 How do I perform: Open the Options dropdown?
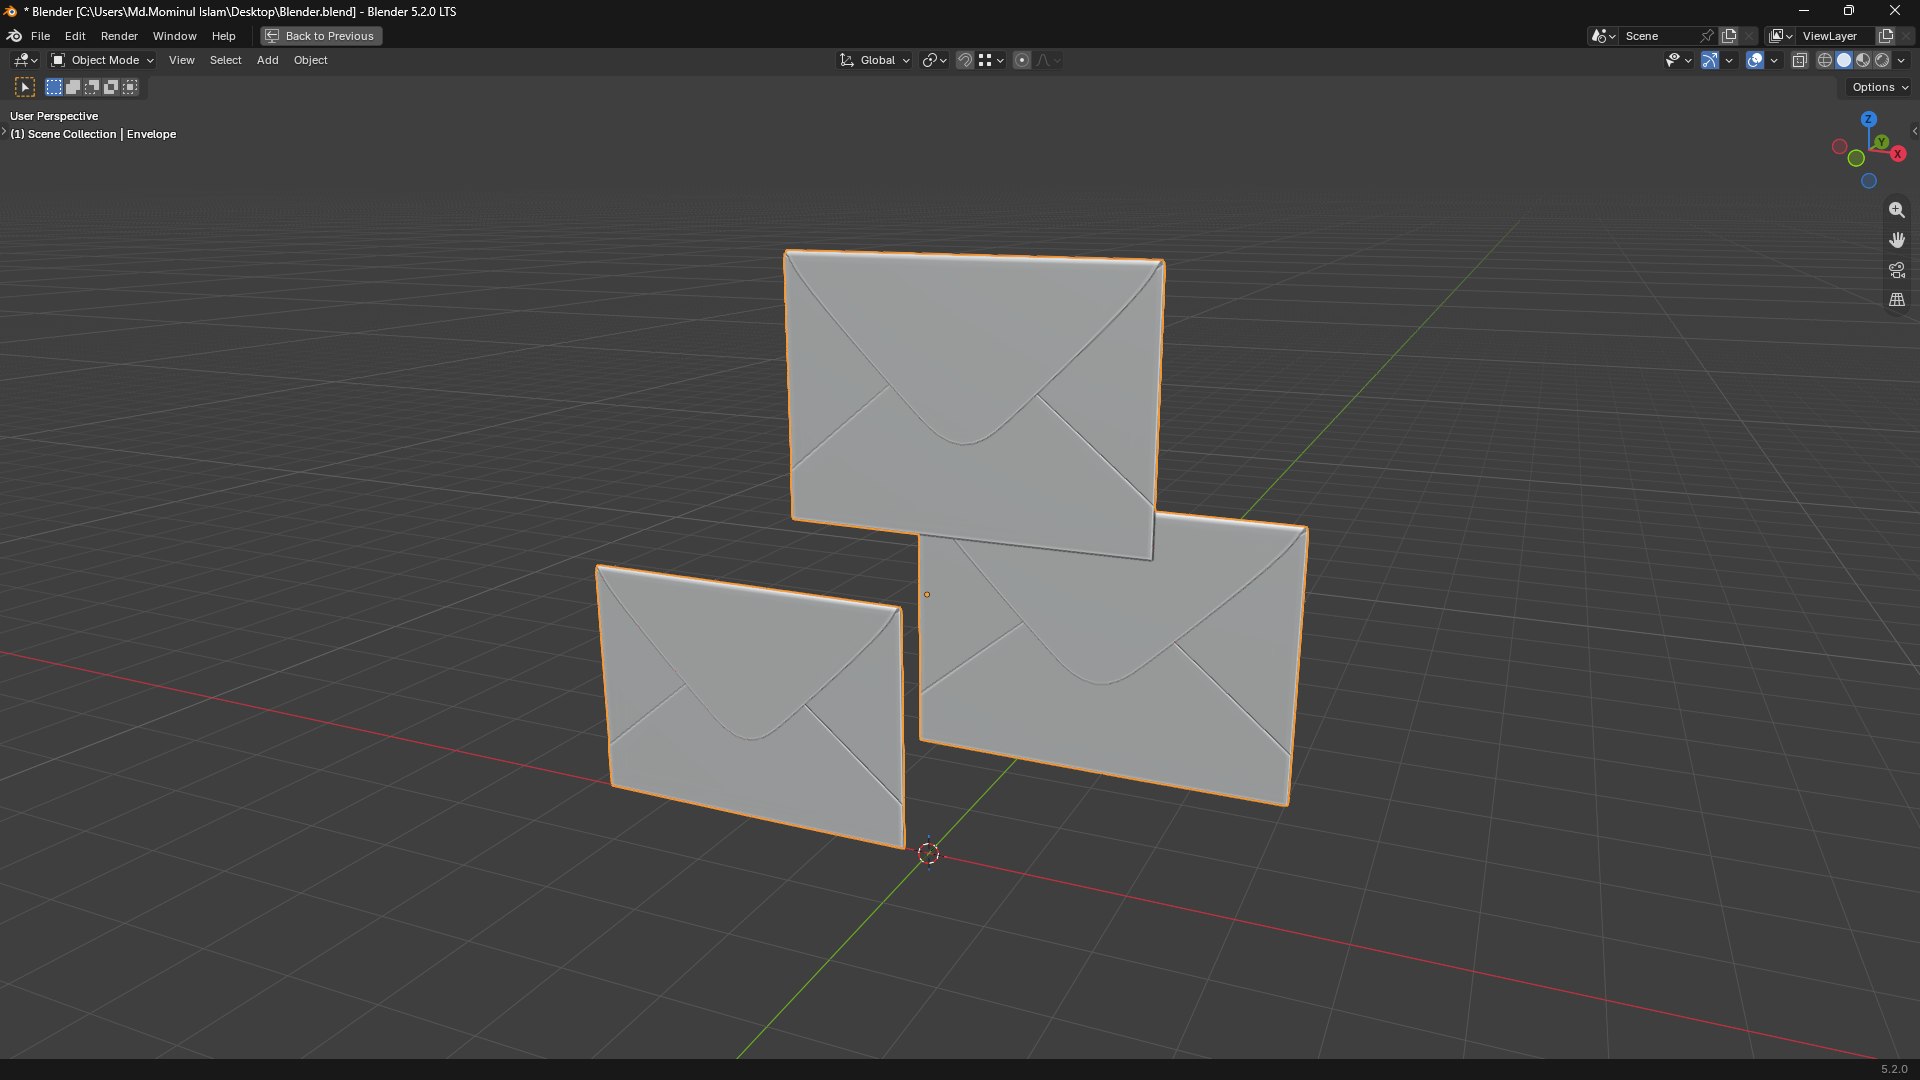coord(1880,87)
